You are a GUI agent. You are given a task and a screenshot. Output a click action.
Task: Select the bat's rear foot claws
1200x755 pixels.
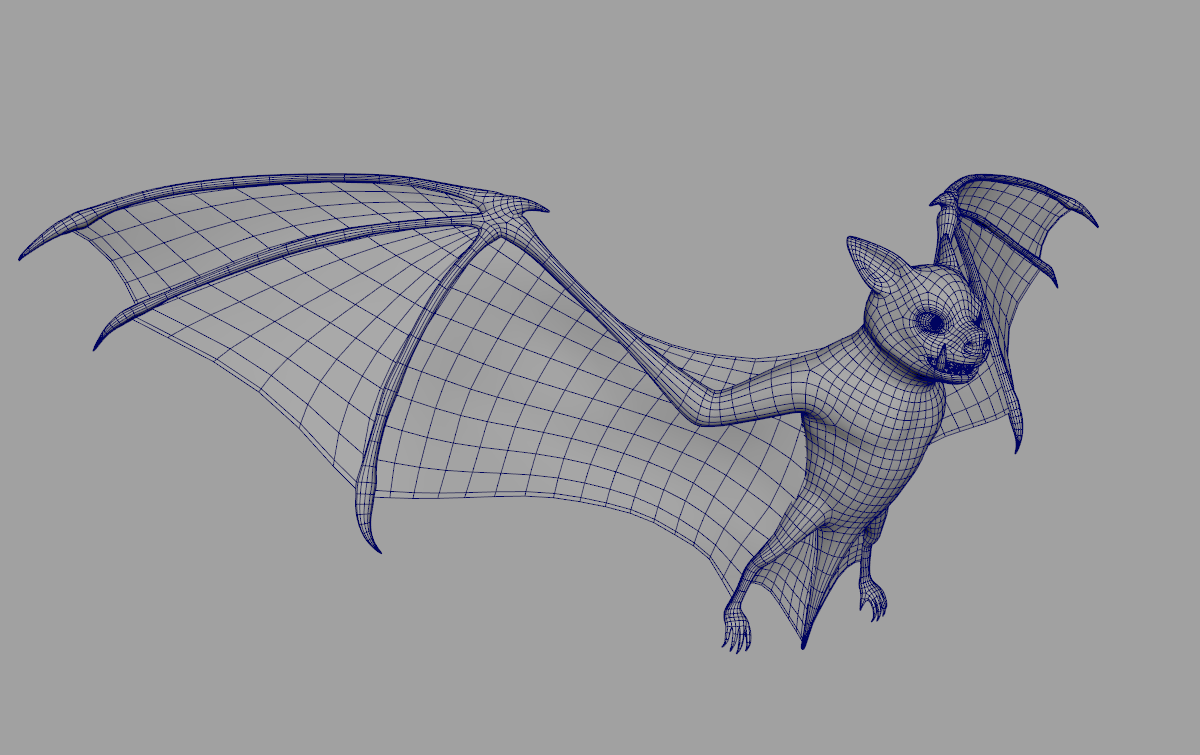tap(875, 602)
